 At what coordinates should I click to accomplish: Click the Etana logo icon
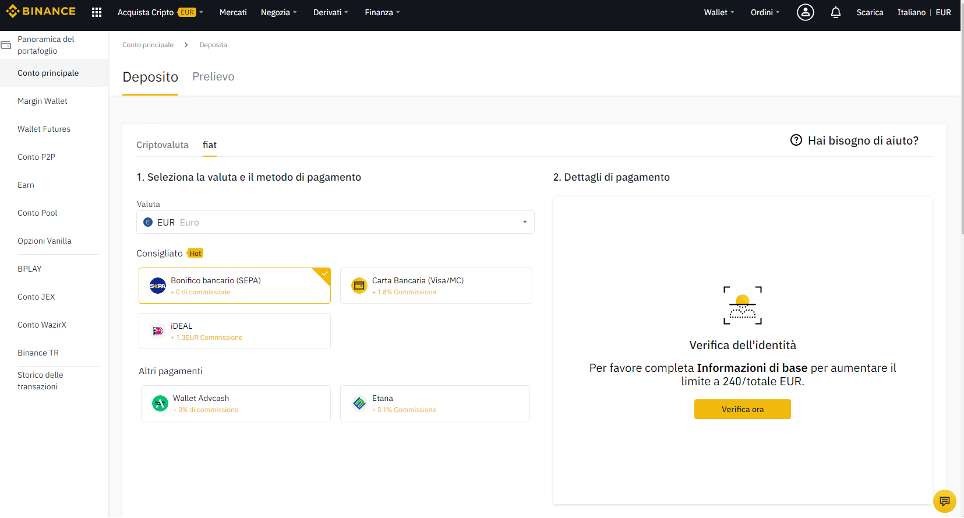359,404
